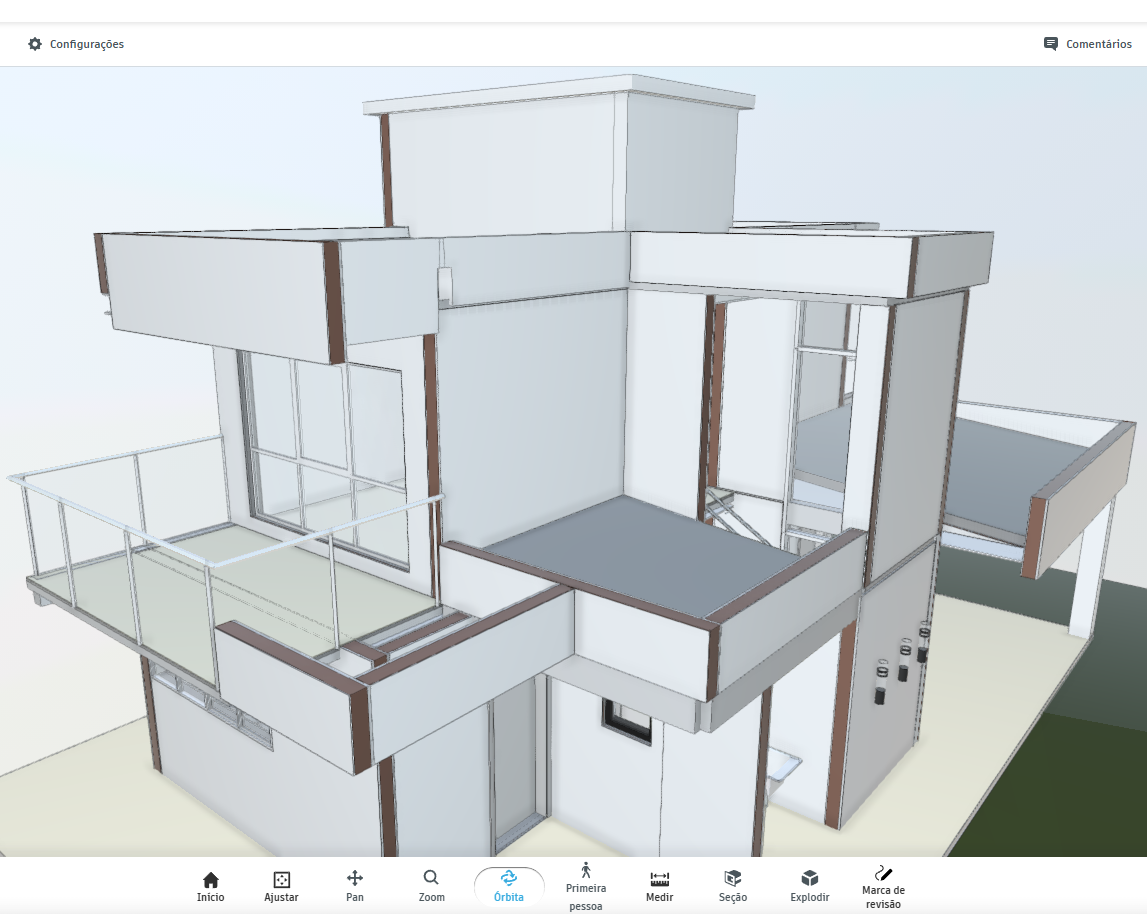Viewport: 1147px width, 914px height.
Task: Select the Seção section-cut tool
Action: 732,886
